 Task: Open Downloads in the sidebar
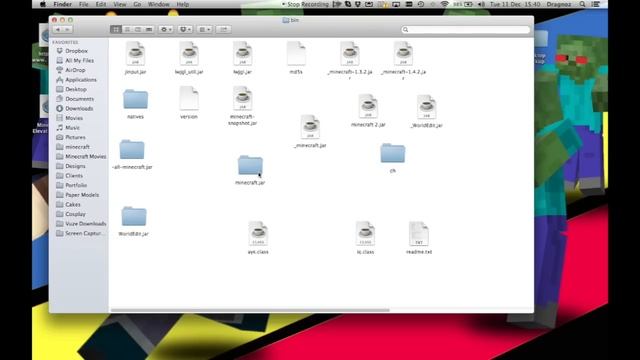(x=79, y=109)
